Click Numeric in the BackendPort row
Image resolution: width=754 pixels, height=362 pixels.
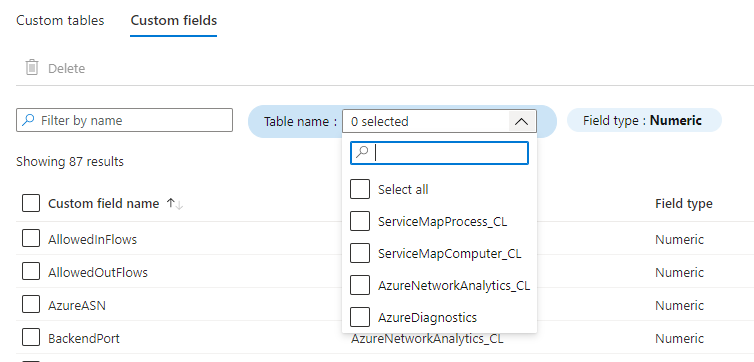point(679,338)
